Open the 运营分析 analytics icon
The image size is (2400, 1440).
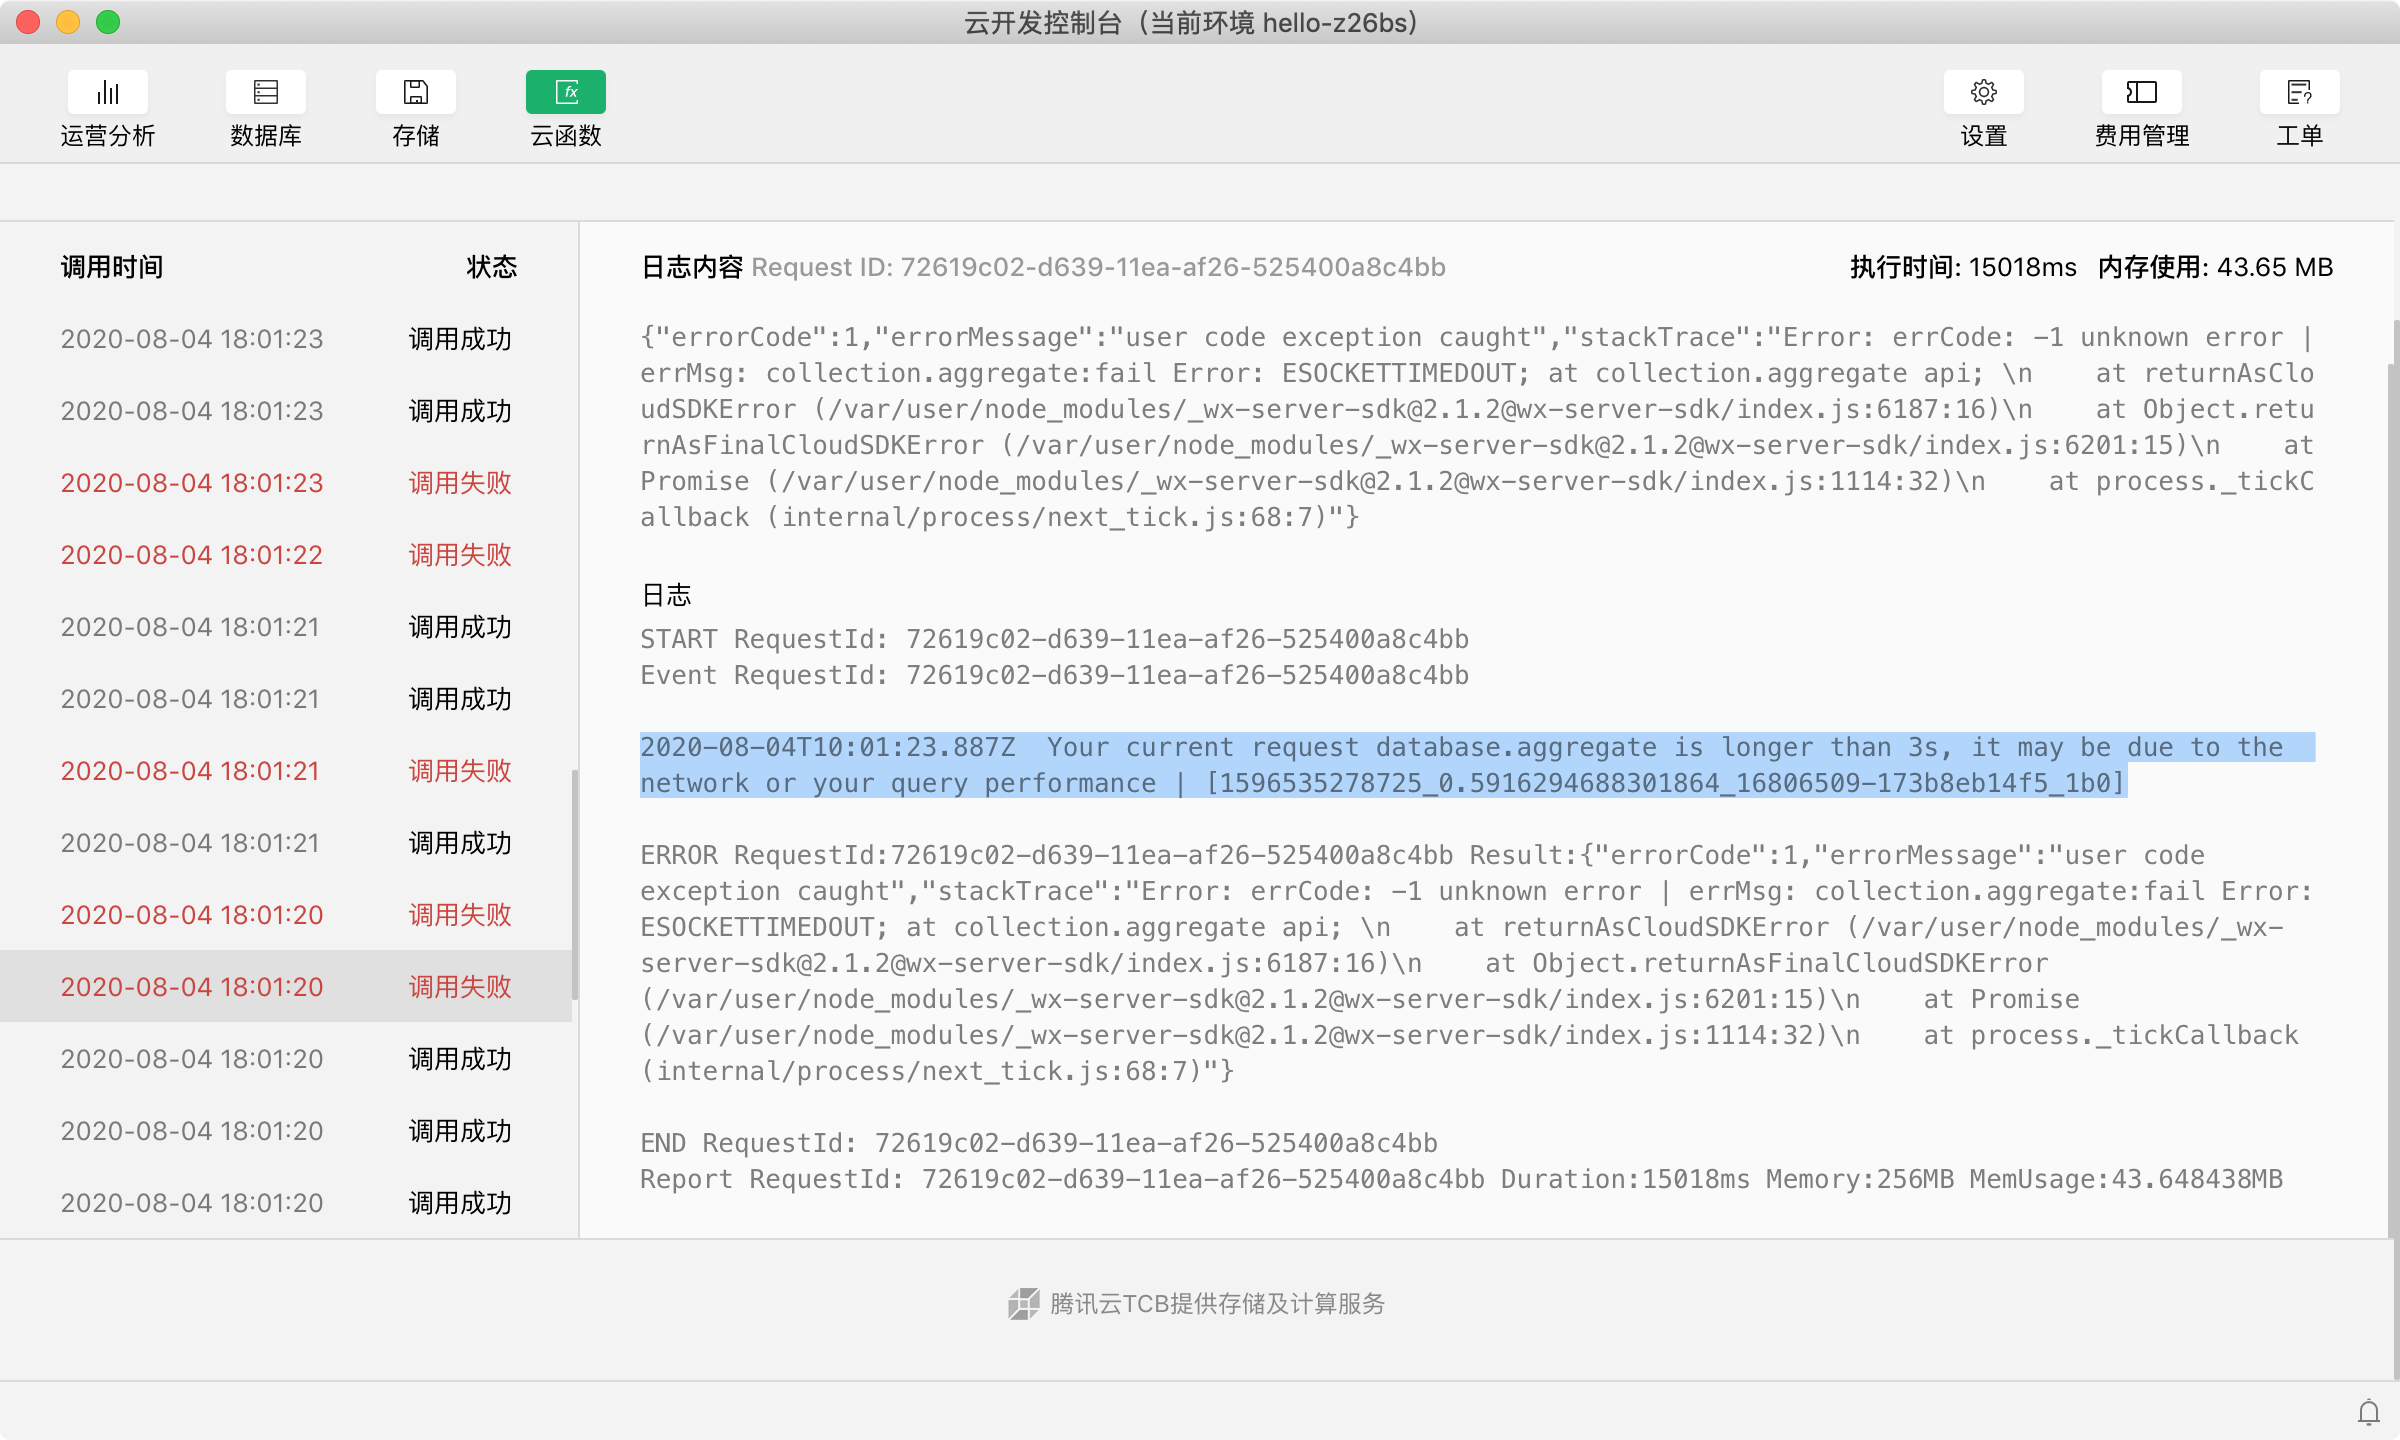pyautogui.click(x=107, y=93)
